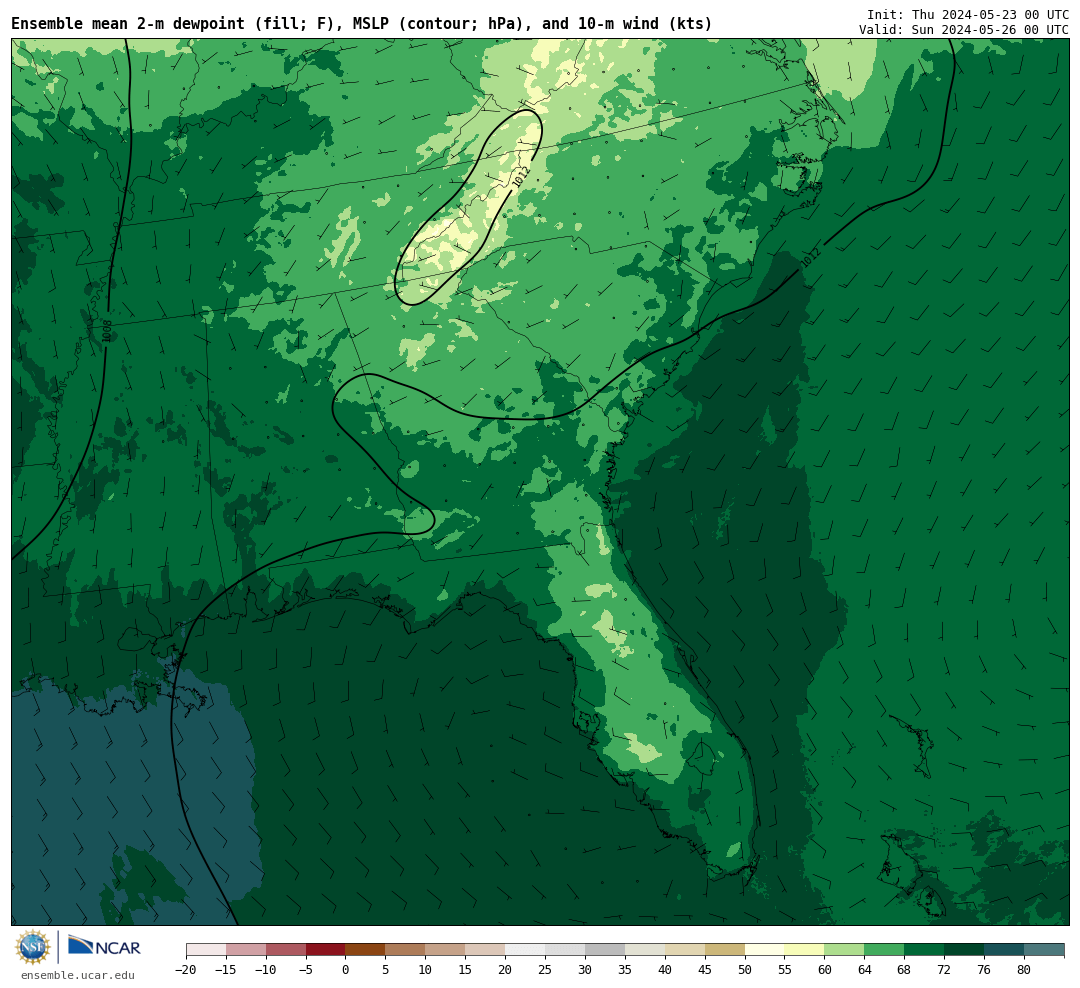Pick the 72 to 76 darkest green swatch
This screenshot has height=988, width=1080.
click(x=964, y=950)
